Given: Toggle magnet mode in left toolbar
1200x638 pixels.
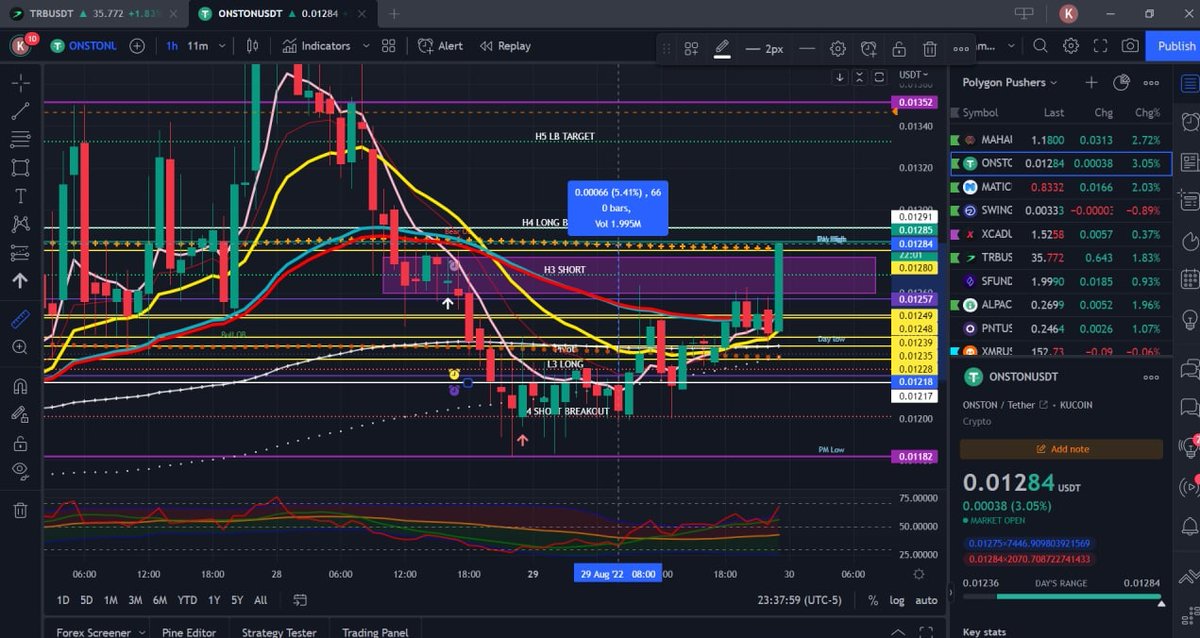Looking at the screenshot, I should pos(20,384).
